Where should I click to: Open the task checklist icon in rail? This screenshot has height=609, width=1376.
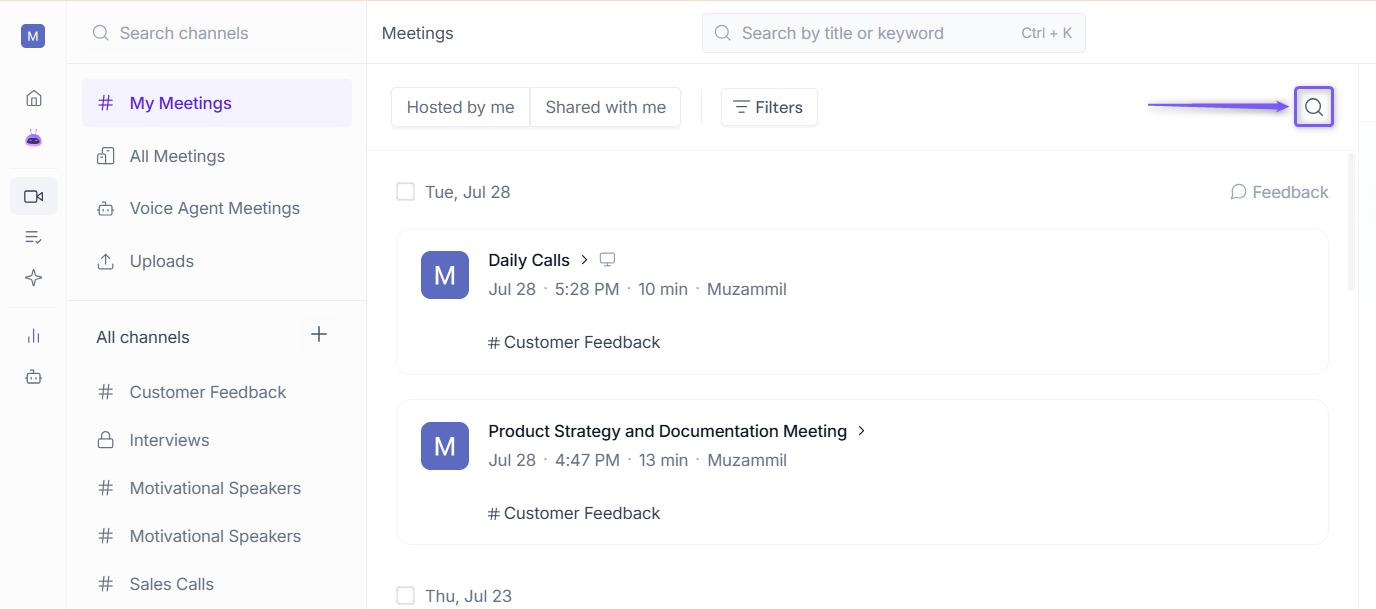pyautogui.click(x=34, y=237)
